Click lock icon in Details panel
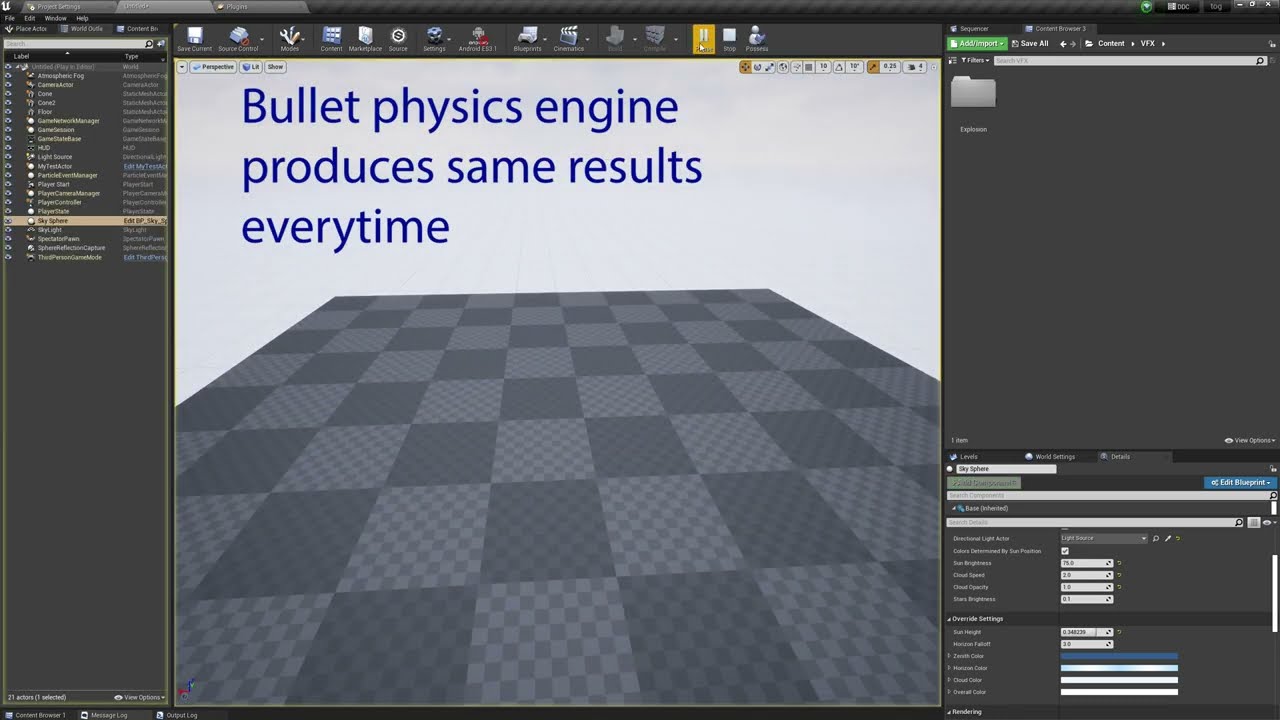The width and height of the screenshot is (1280, 720). (x=1274, y=468)
